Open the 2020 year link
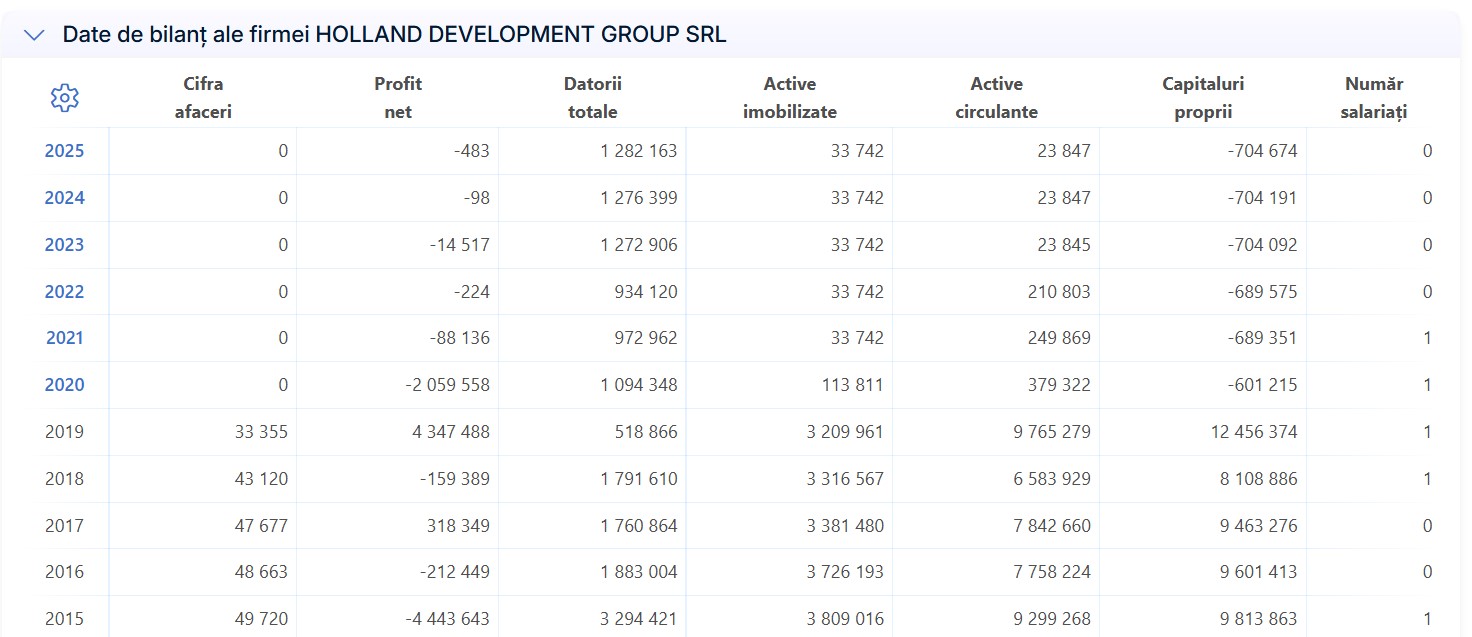The width and height of the screenshot is (1472, 637). pos(65,385)
